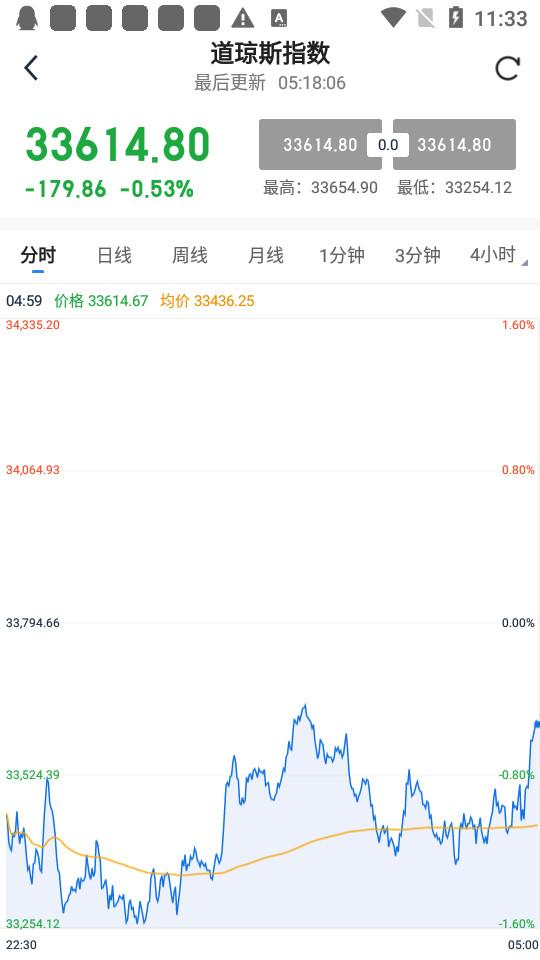Viewport: 540px width, 960px height.
Task: Tap the 34,335.20 axis label
Action: coord(33,324)
